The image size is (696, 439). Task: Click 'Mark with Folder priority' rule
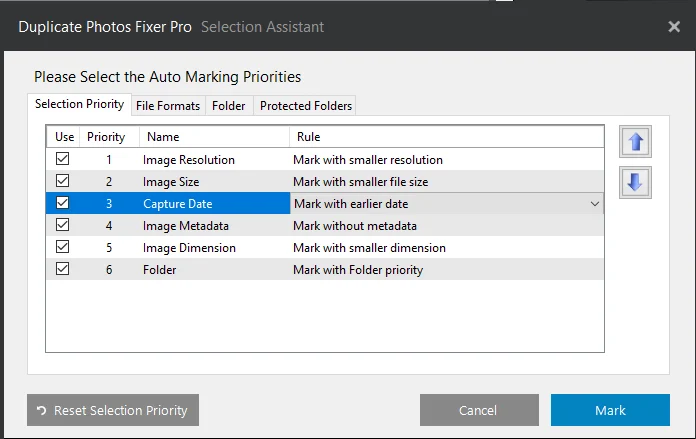pos(358,270)
